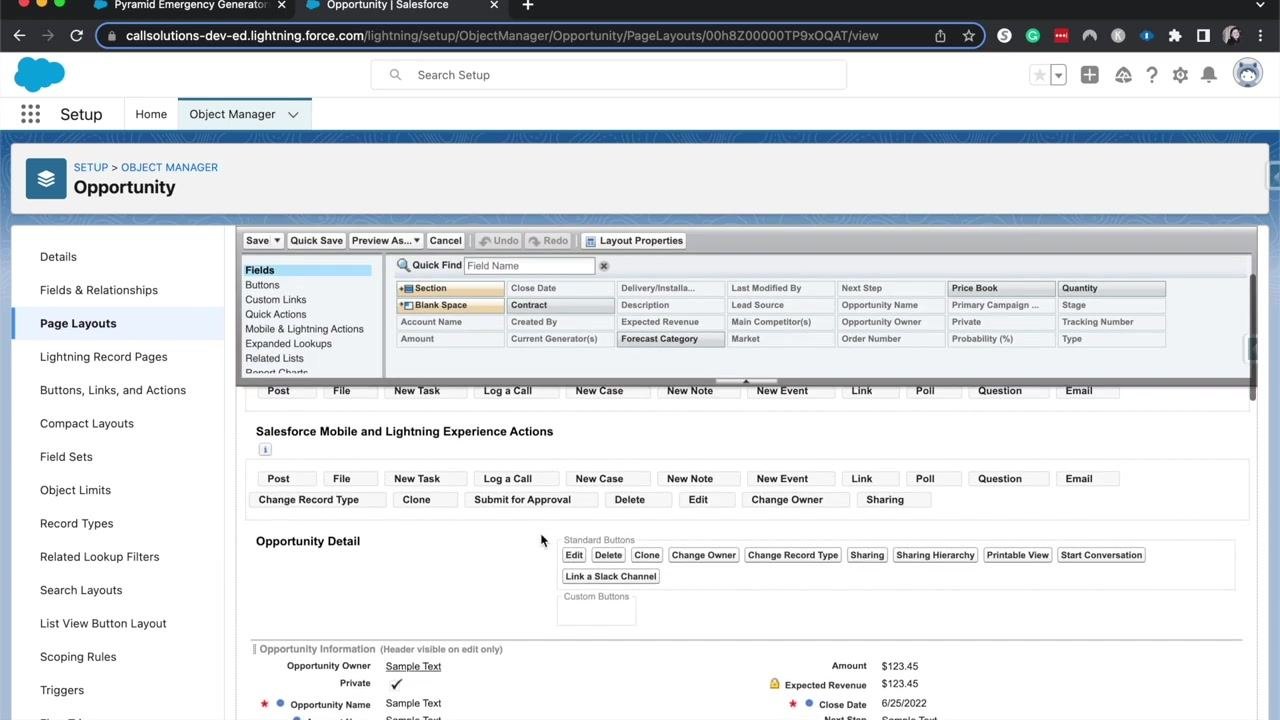Open the Chrome Extensions puzzle menu
Viewport: 1280px width, 720px height.
pyautogui.click(x=1175, y=36)
